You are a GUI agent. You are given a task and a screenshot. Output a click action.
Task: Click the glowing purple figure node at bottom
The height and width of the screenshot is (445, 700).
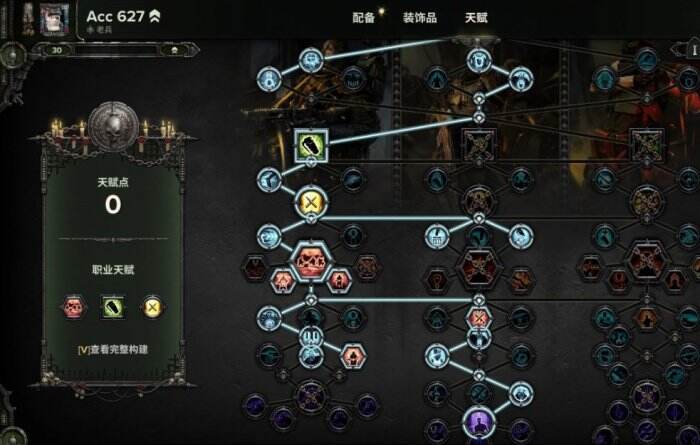(478, 422)
